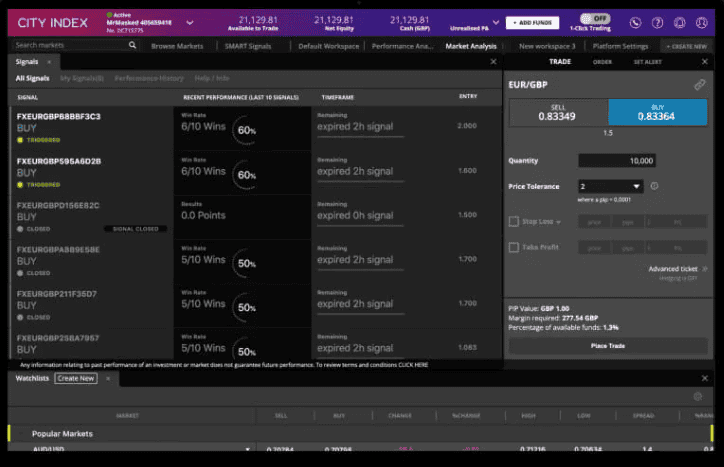
Task: Click the Stop Loss price field
Action: click(594, 222)
